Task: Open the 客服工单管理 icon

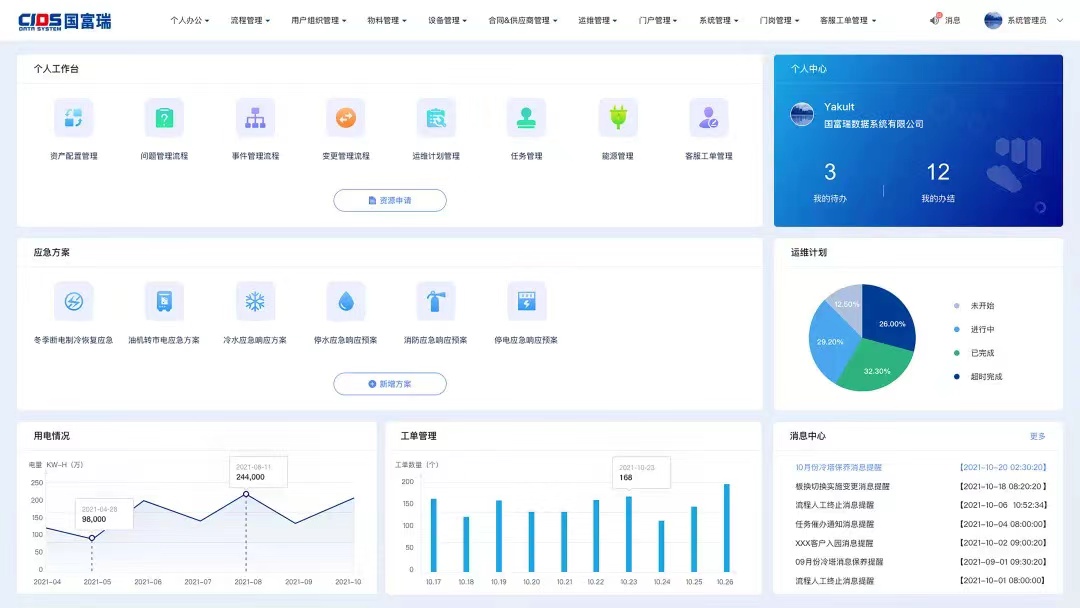Action: coord(708,118)
